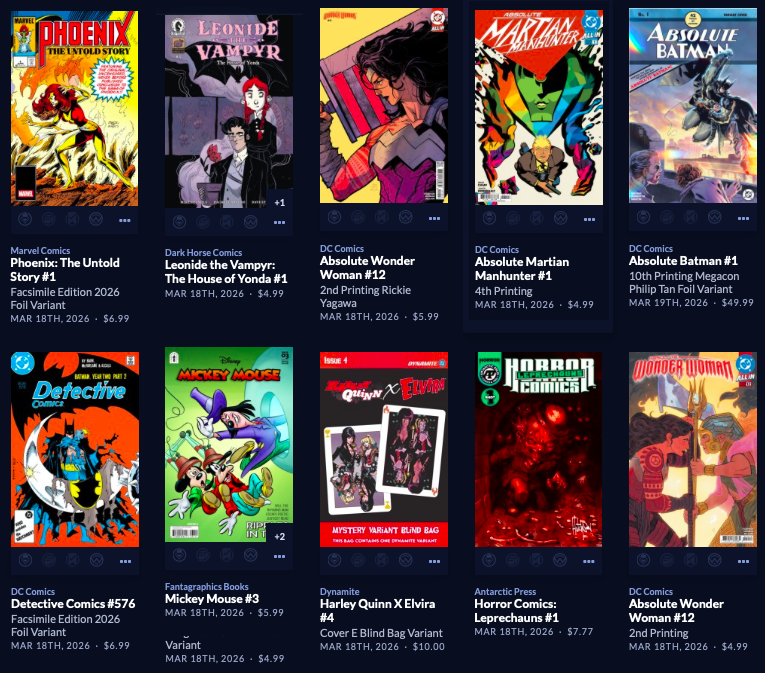Expand the +1 variants on Leonide the Vampyr
The height and width of the screenshot is (673, 765).
click(x=280, y=202)
